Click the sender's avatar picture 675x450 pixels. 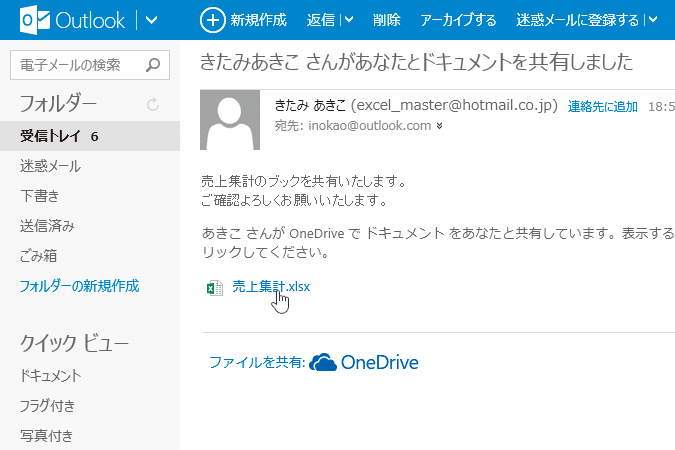230,120
